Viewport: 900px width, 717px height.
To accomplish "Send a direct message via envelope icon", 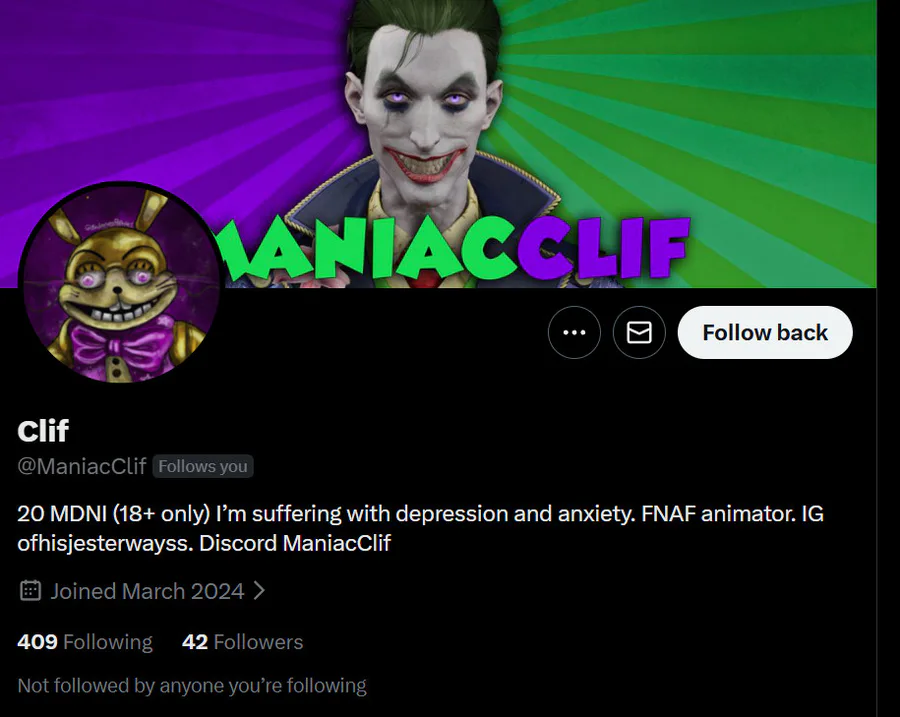I will 639,332.
